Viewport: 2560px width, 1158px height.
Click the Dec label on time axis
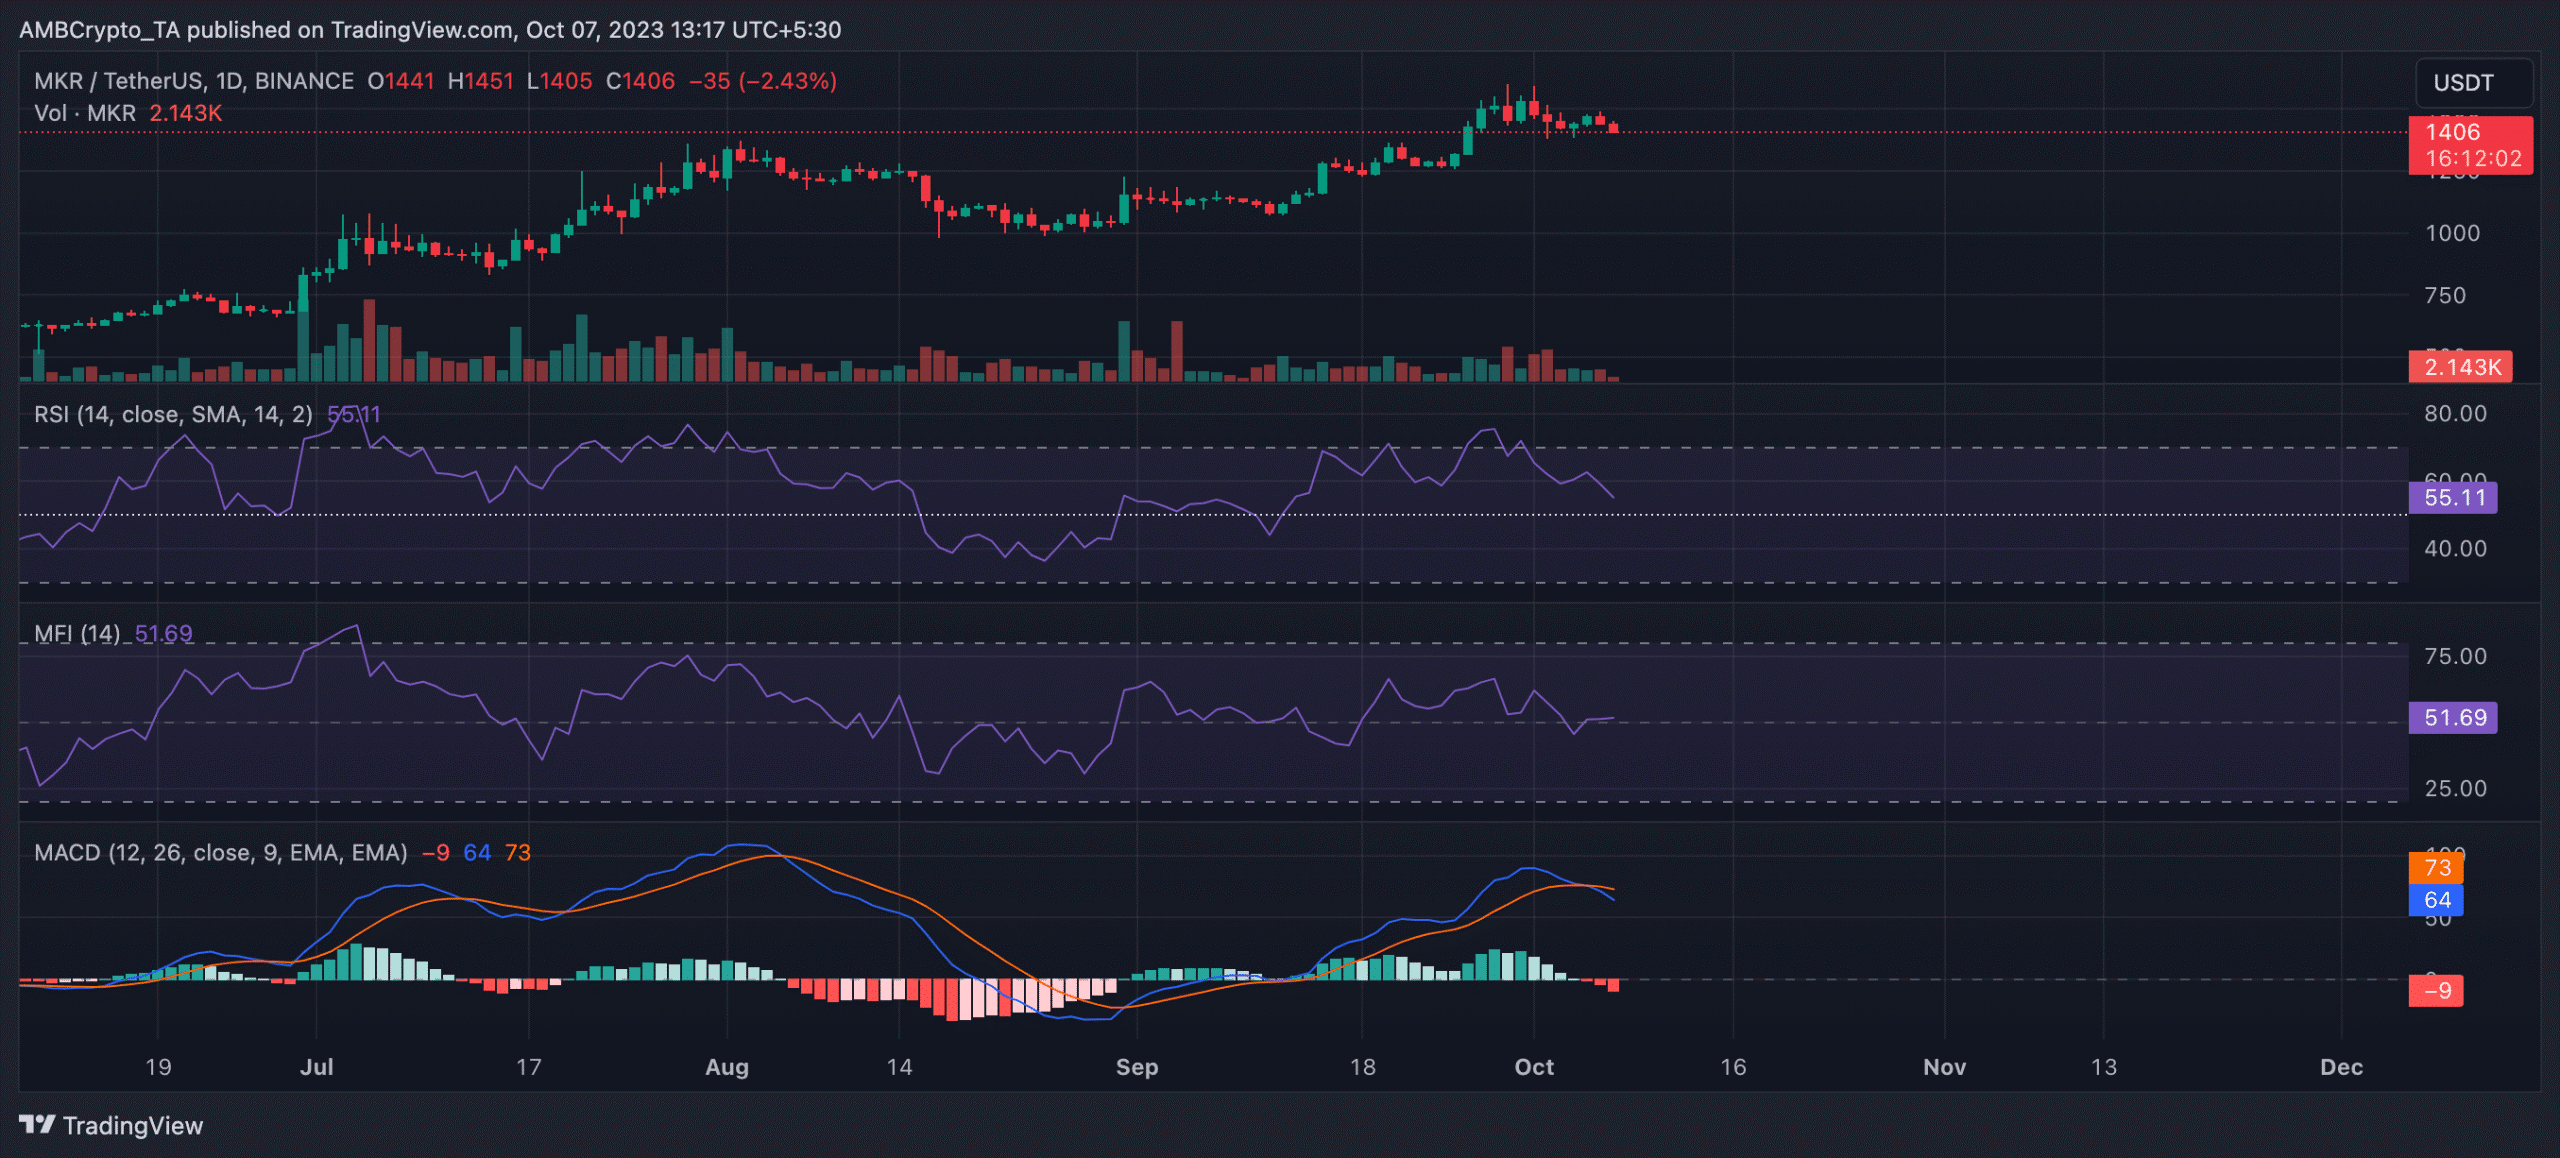point(2341,1067)
